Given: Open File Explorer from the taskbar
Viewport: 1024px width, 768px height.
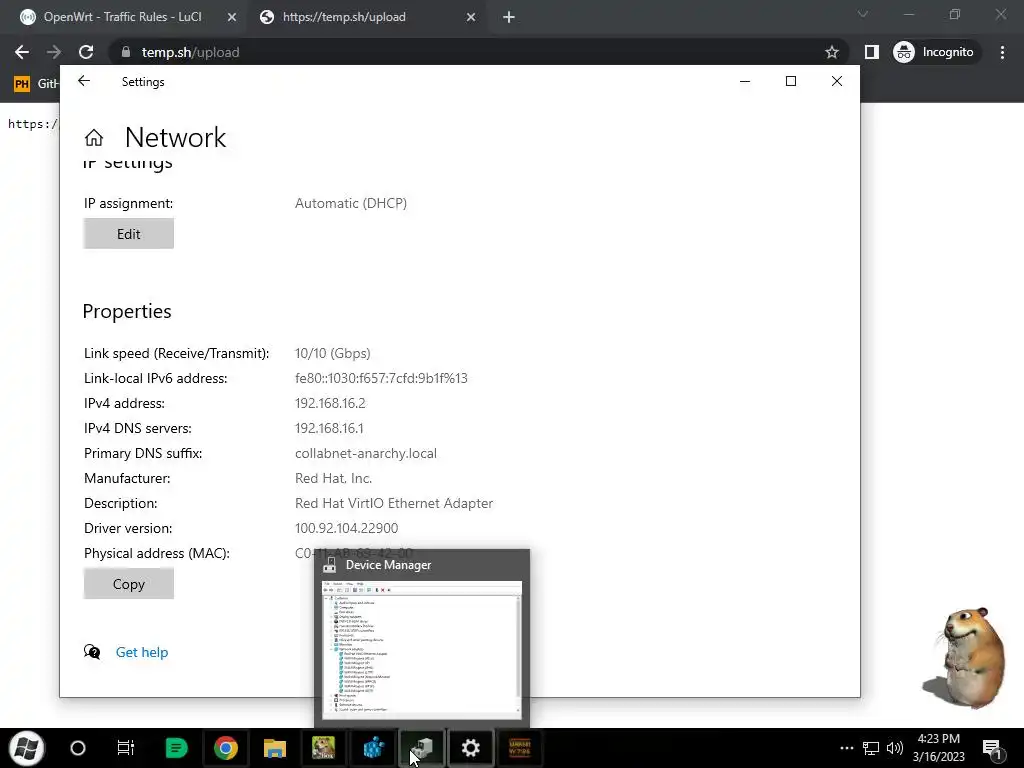Looking at the screenshot, I should tap(275, 748).
